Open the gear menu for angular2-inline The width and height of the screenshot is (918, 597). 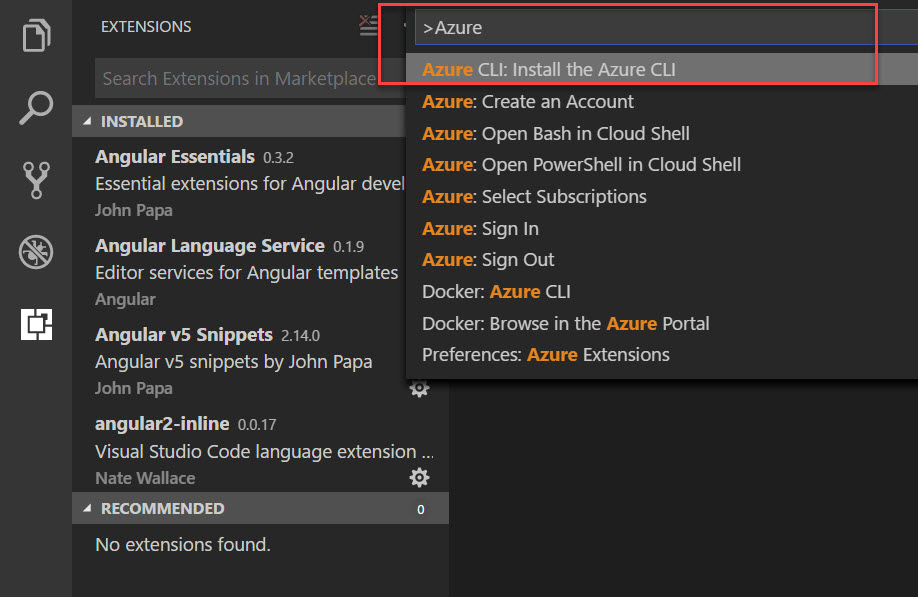(x=419, y=477)
